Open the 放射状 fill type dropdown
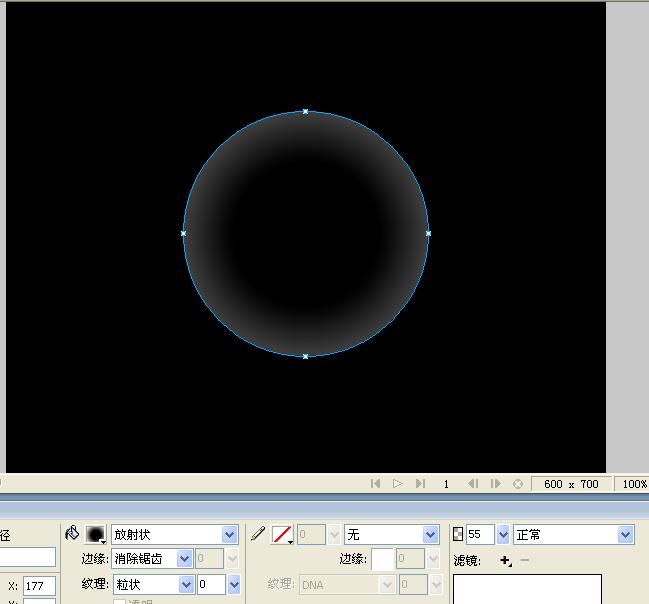The height and width of the screenshot is (604, 649). (x=175, y=534)
